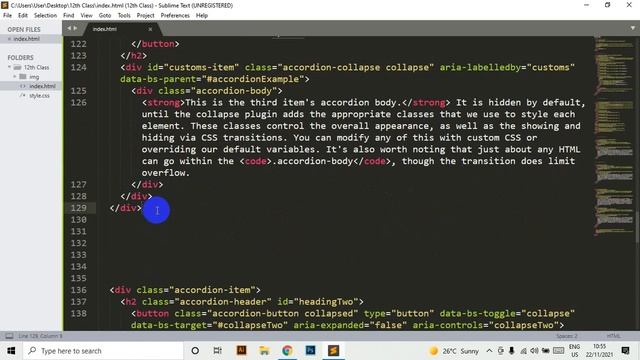640x360 pixels.
Task: Open the Edit menu
Action: 23,16
